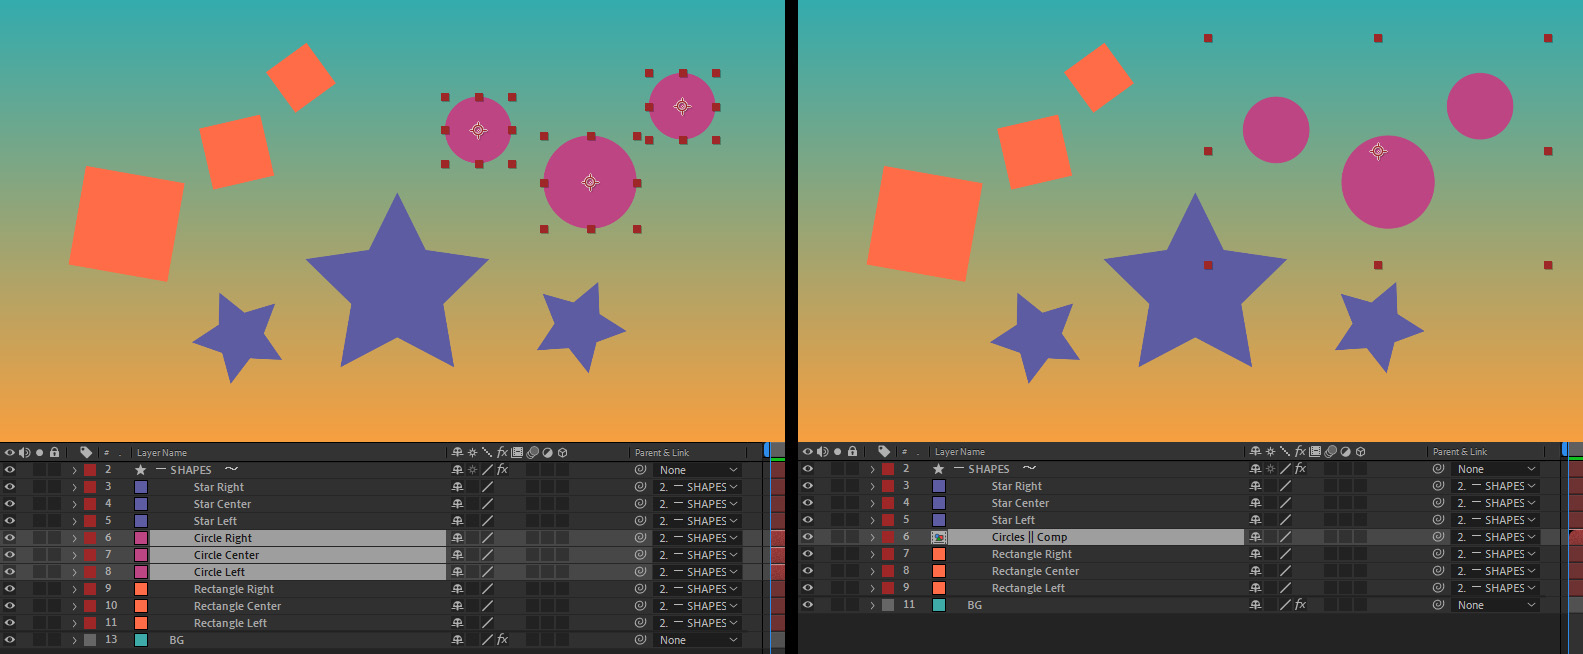Hide the Circle Center layer

click(x=10, y=555)
